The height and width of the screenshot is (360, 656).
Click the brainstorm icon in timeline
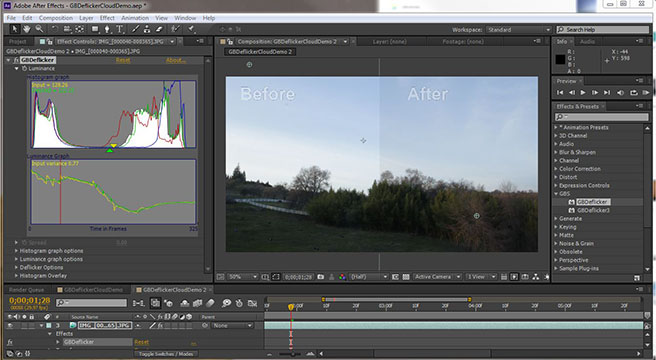226,303
